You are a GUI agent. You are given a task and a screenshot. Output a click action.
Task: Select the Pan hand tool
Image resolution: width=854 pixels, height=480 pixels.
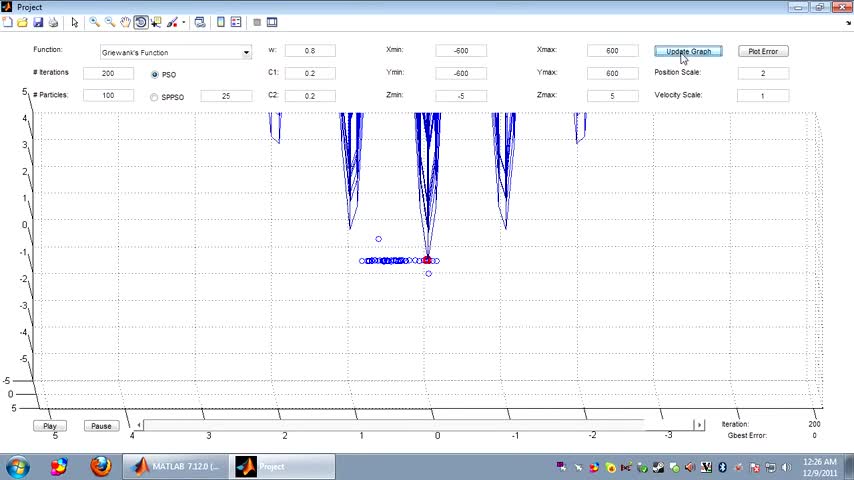tap(125, 22)
